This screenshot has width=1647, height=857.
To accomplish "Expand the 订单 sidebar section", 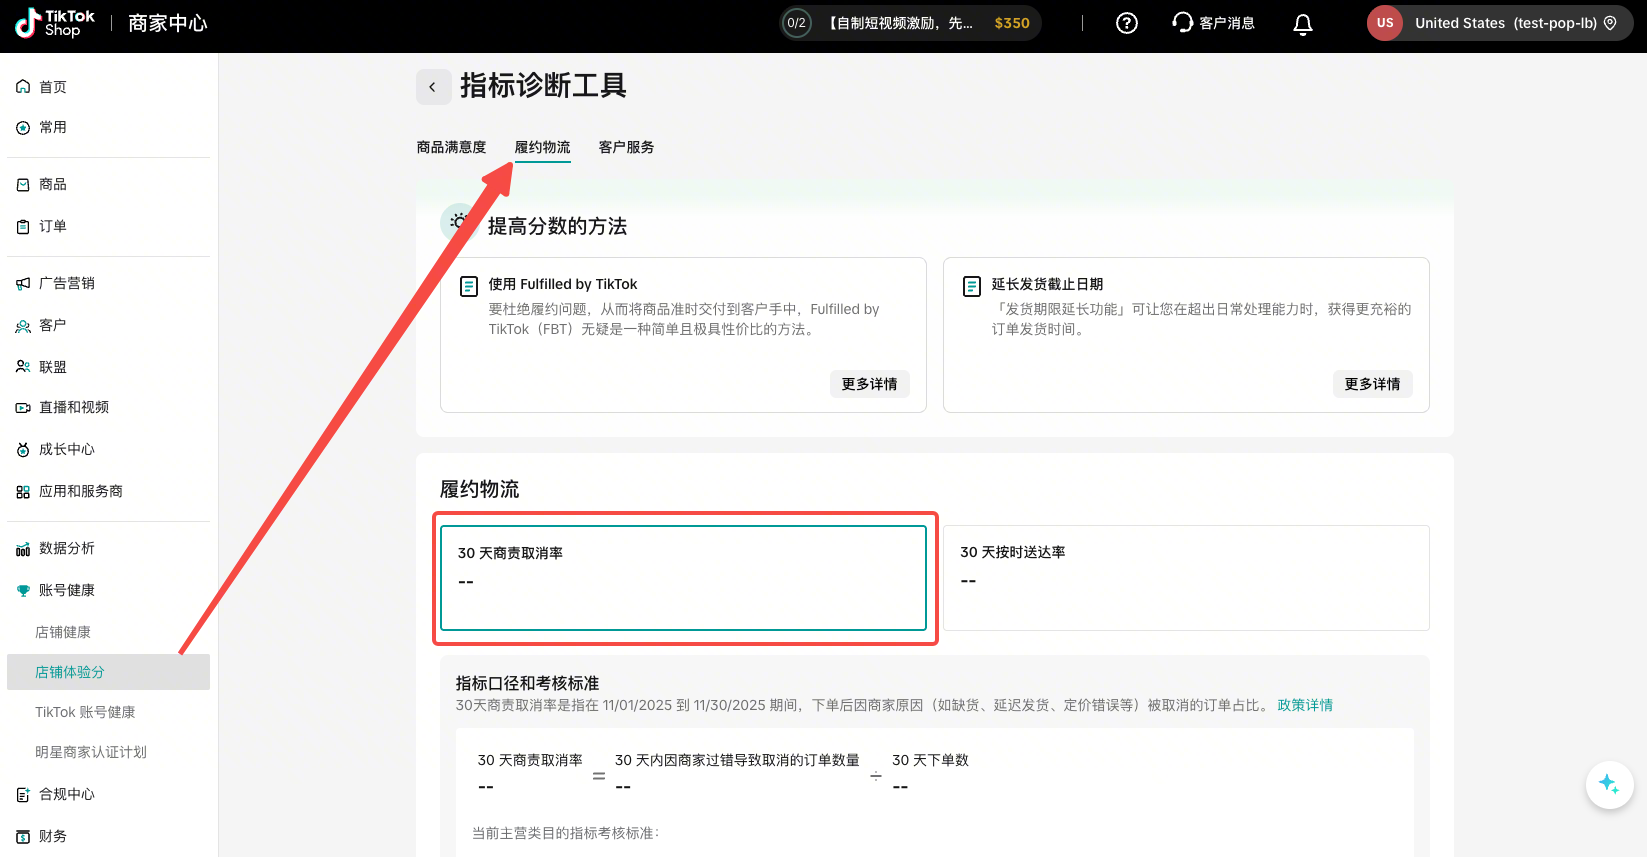I will [53, 226].
